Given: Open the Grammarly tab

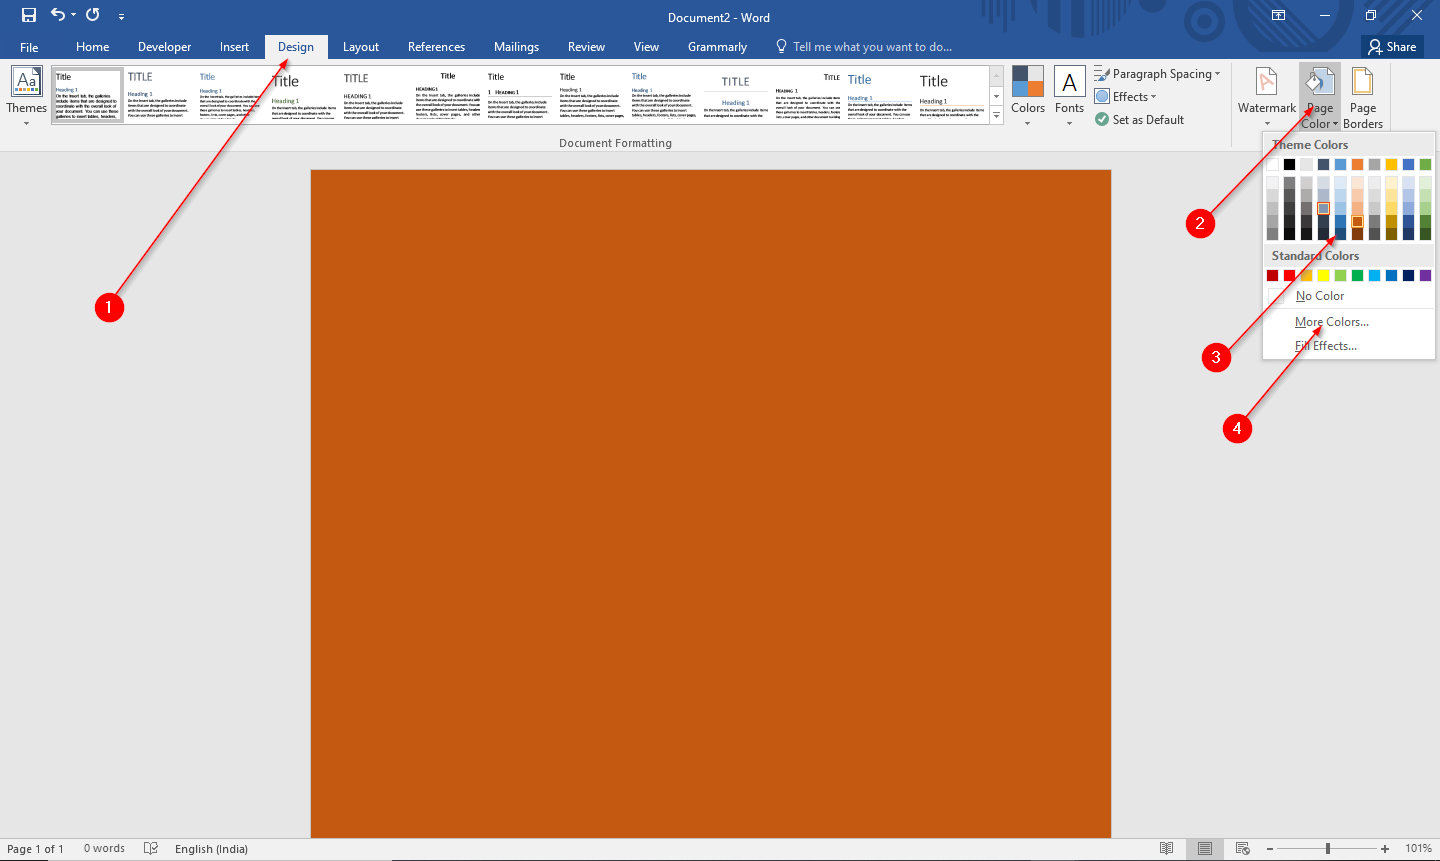Looking at the screenshot, I should pyautogui.click(x=718, y=47).
